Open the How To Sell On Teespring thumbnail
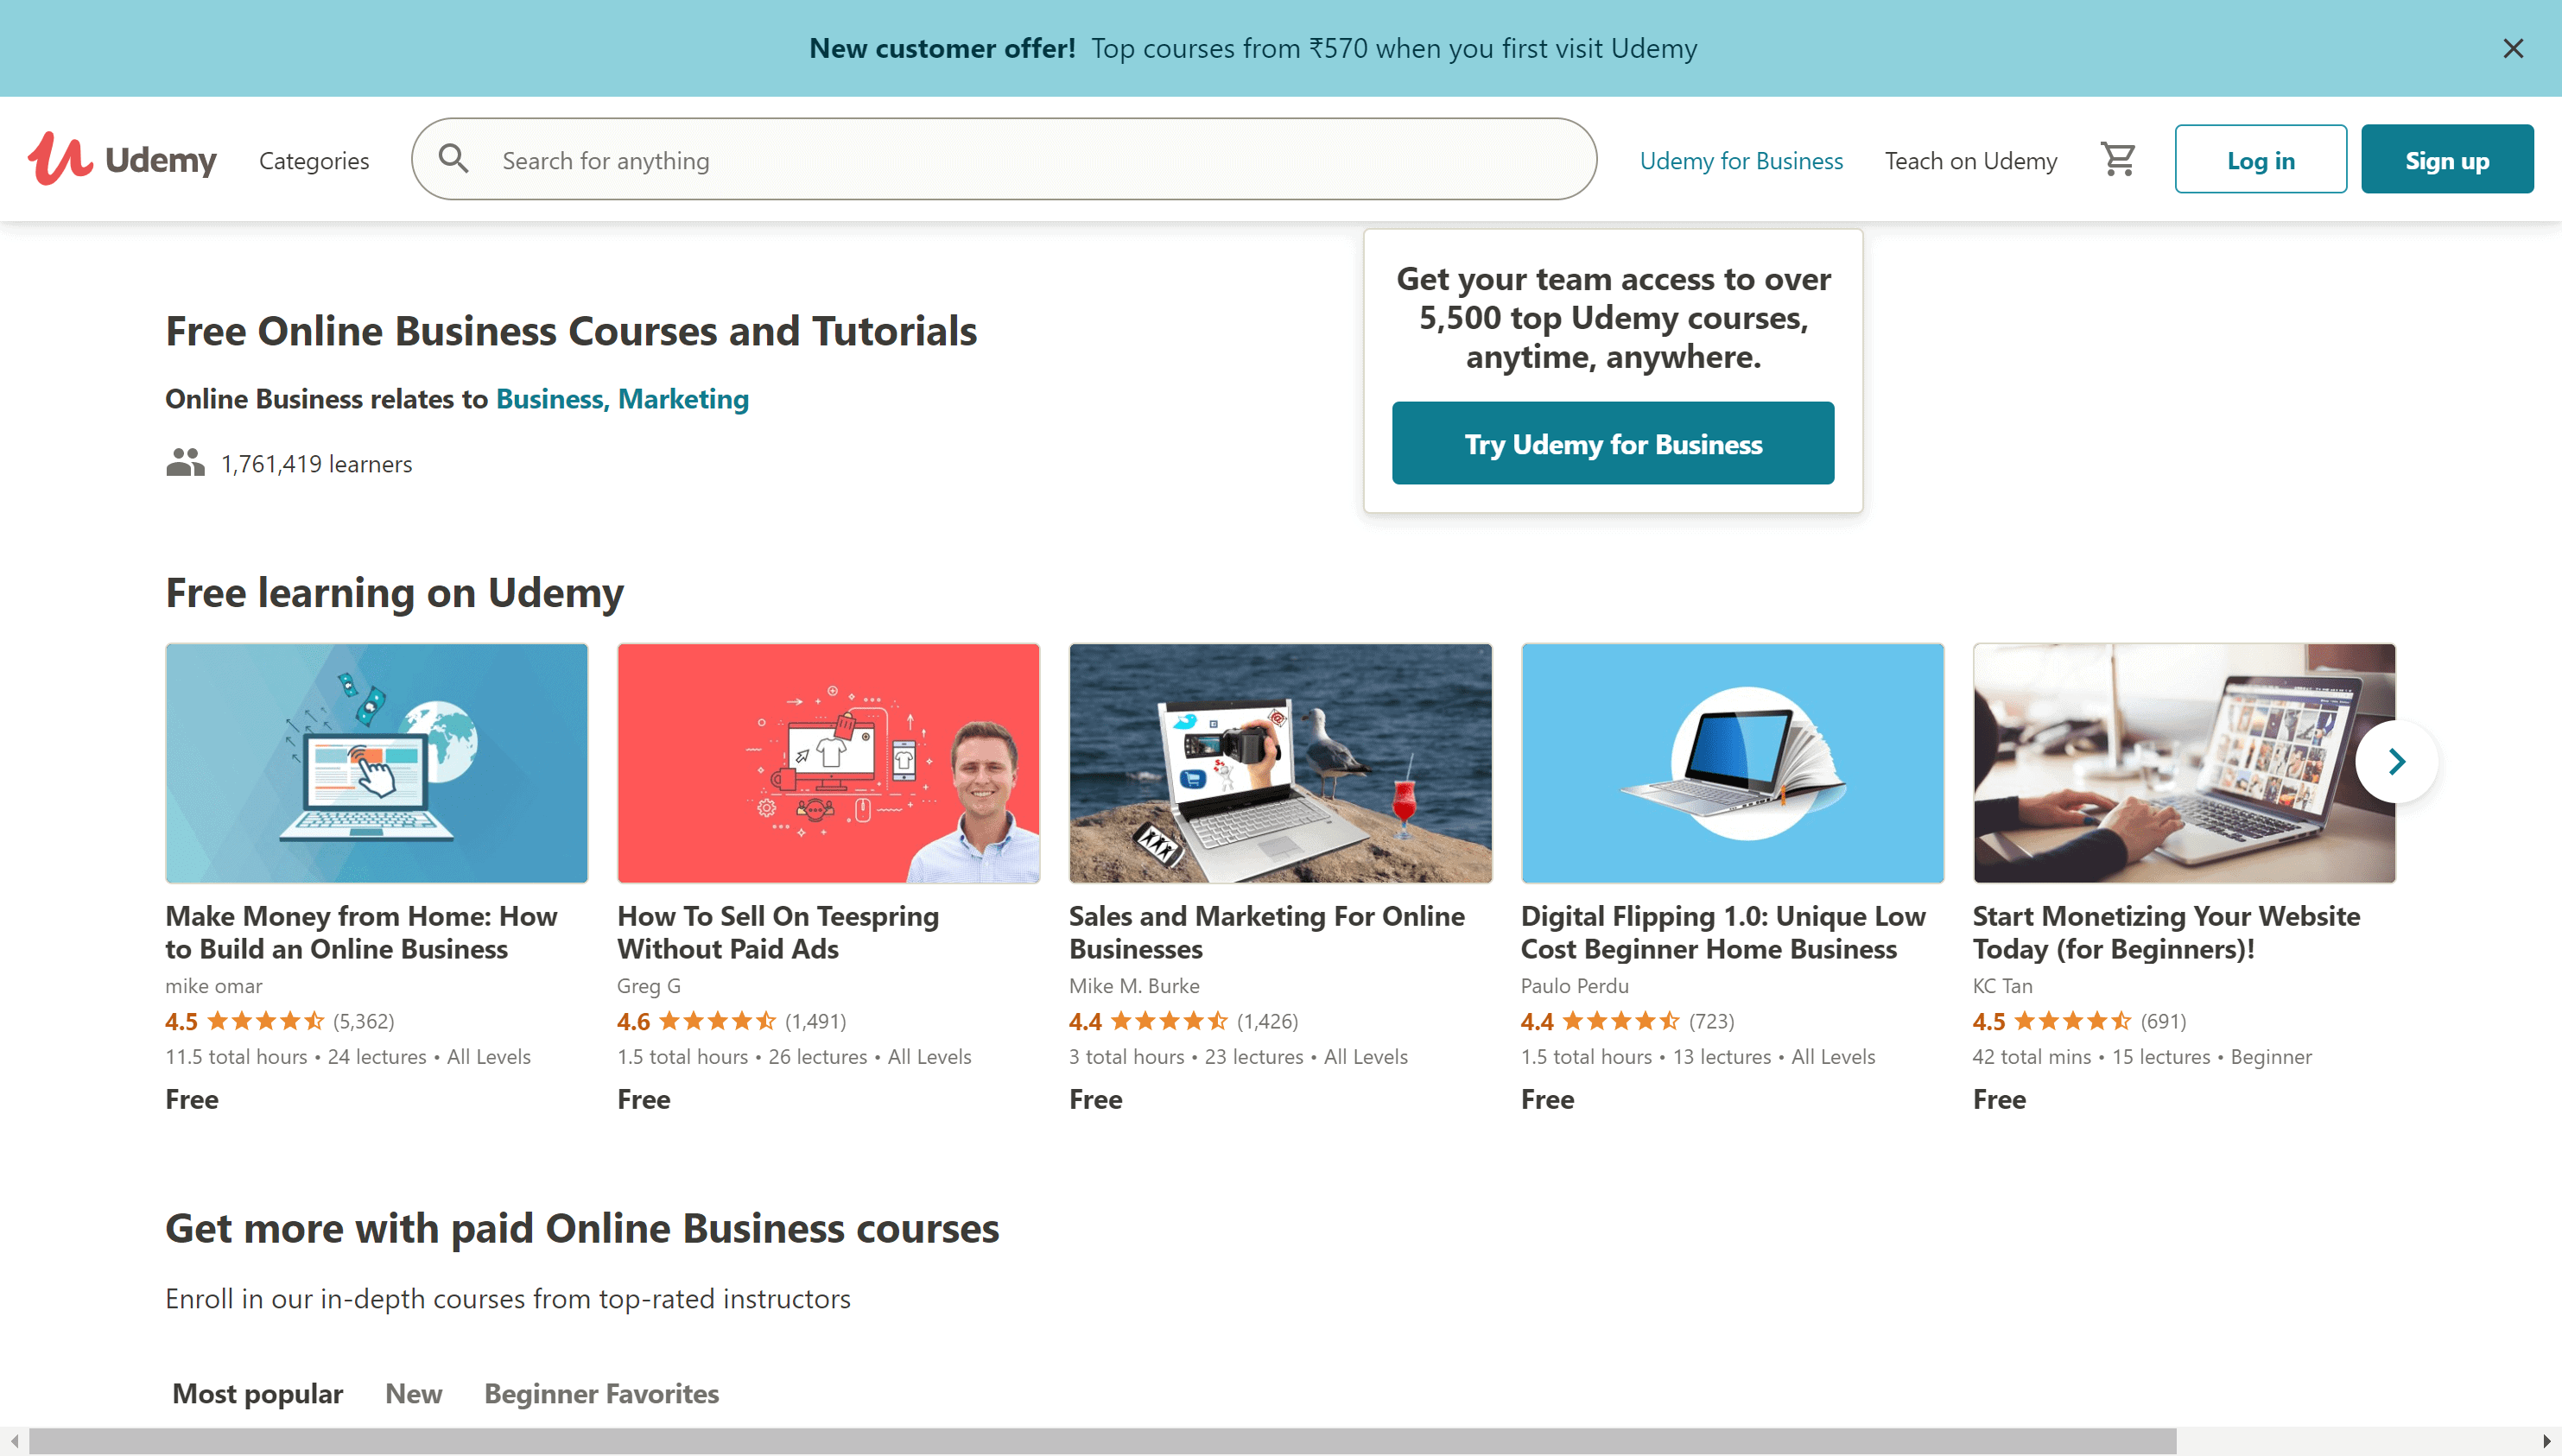The height and width of the screenshot is (1456, 2562). click(829, 763)
